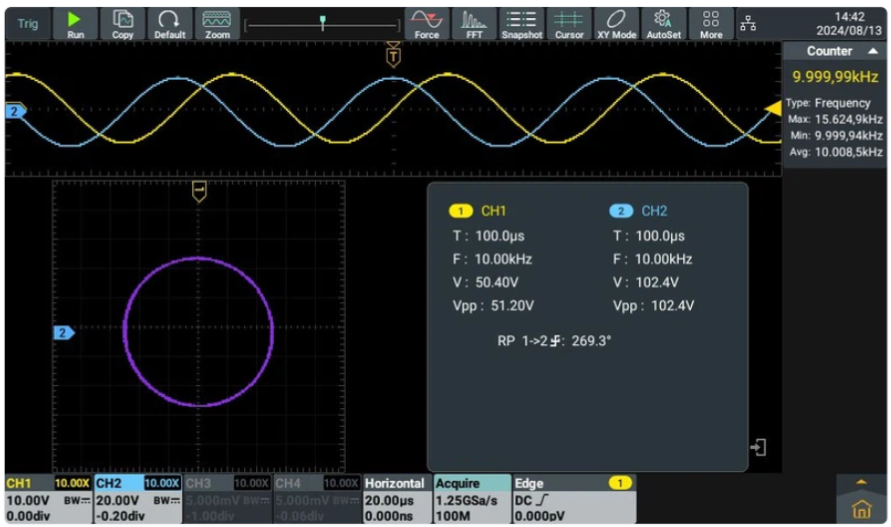Collapse the Counter panel arrow
The height and width of the screenshot is (527, 891).
872,51
